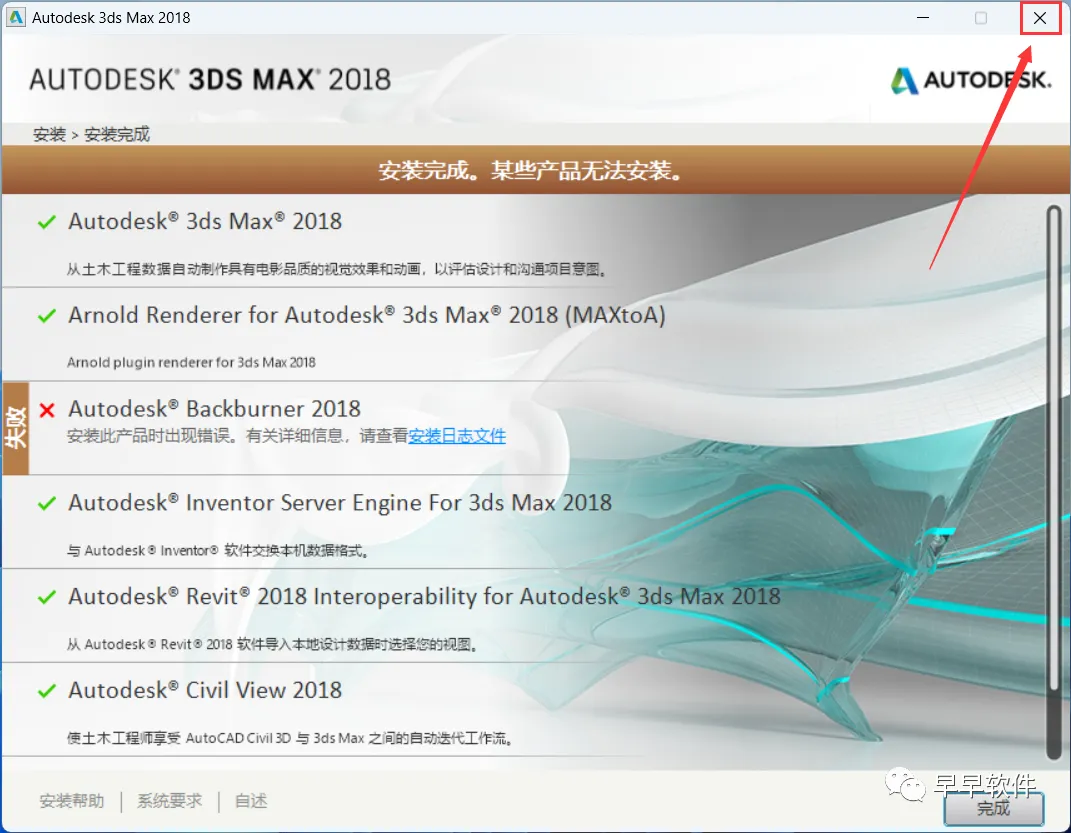Click the green check beside Arnold Renderer
Image resolution: width=1071 pixels, height=833 pixels.
pos(46,316)
